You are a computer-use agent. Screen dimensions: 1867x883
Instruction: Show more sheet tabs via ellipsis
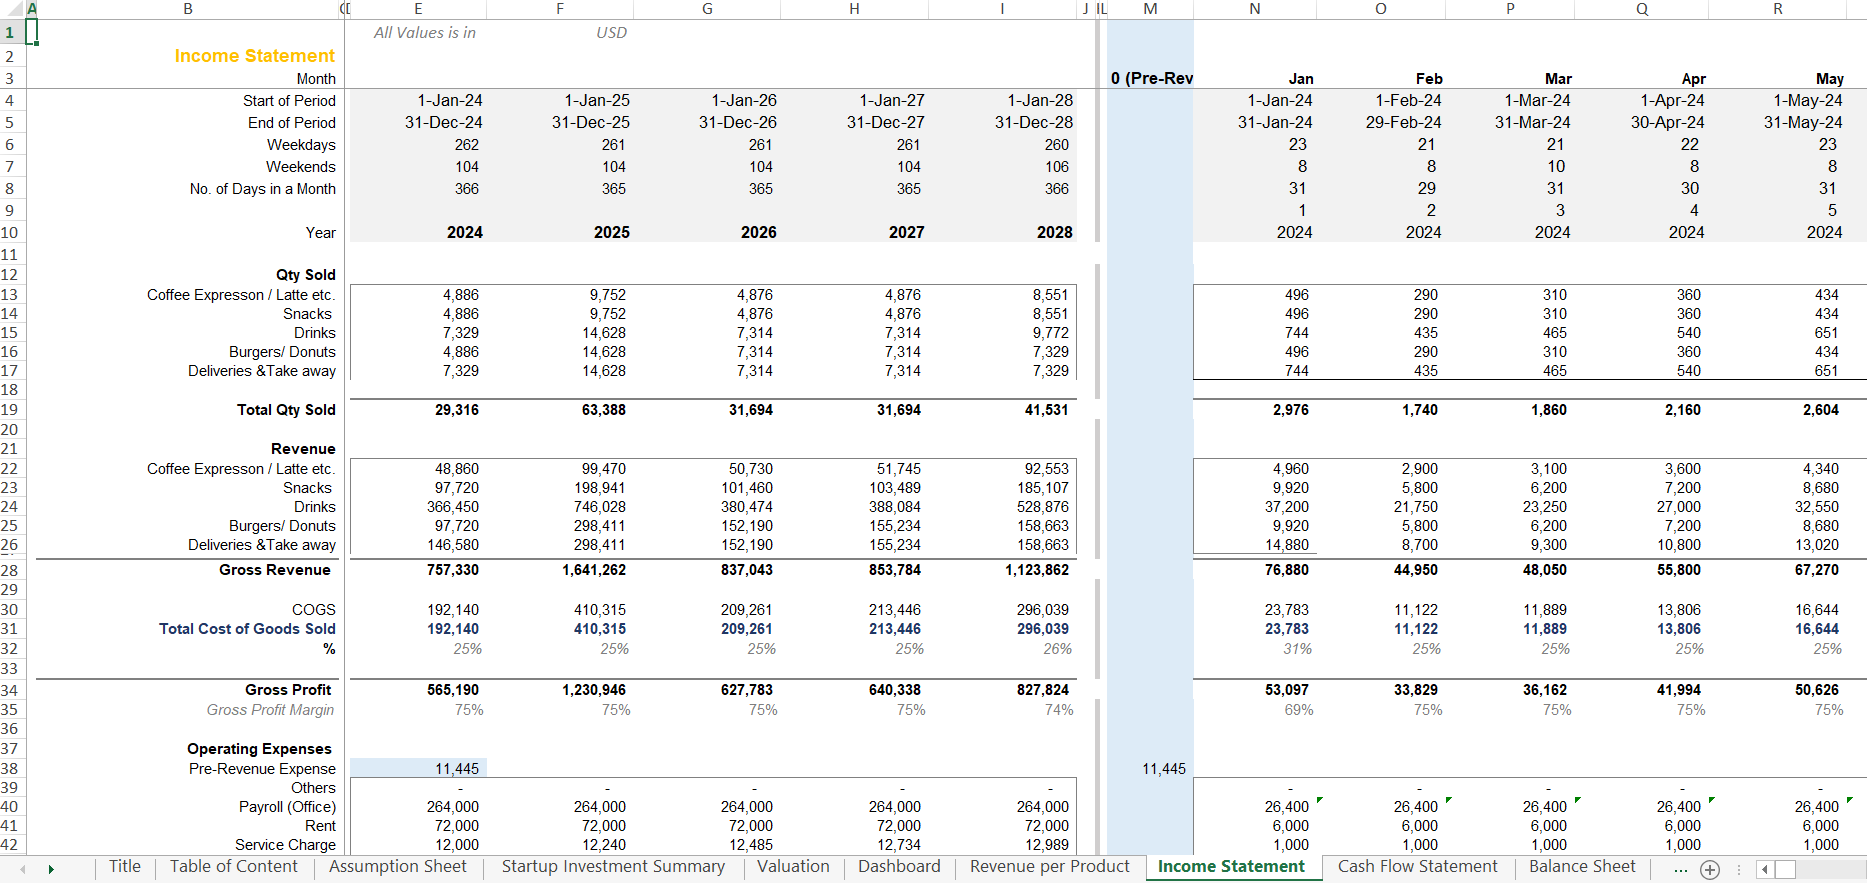1680,869
